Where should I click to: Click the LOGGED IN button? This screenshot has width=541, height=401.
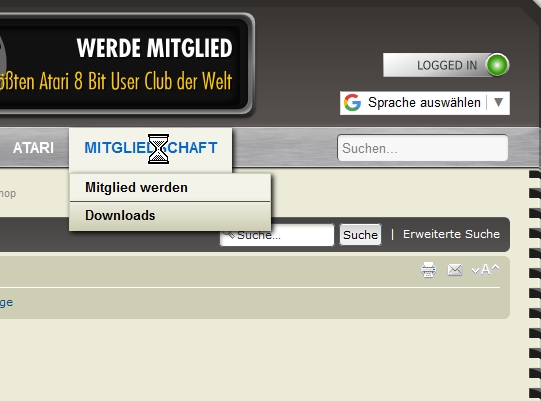446,65
